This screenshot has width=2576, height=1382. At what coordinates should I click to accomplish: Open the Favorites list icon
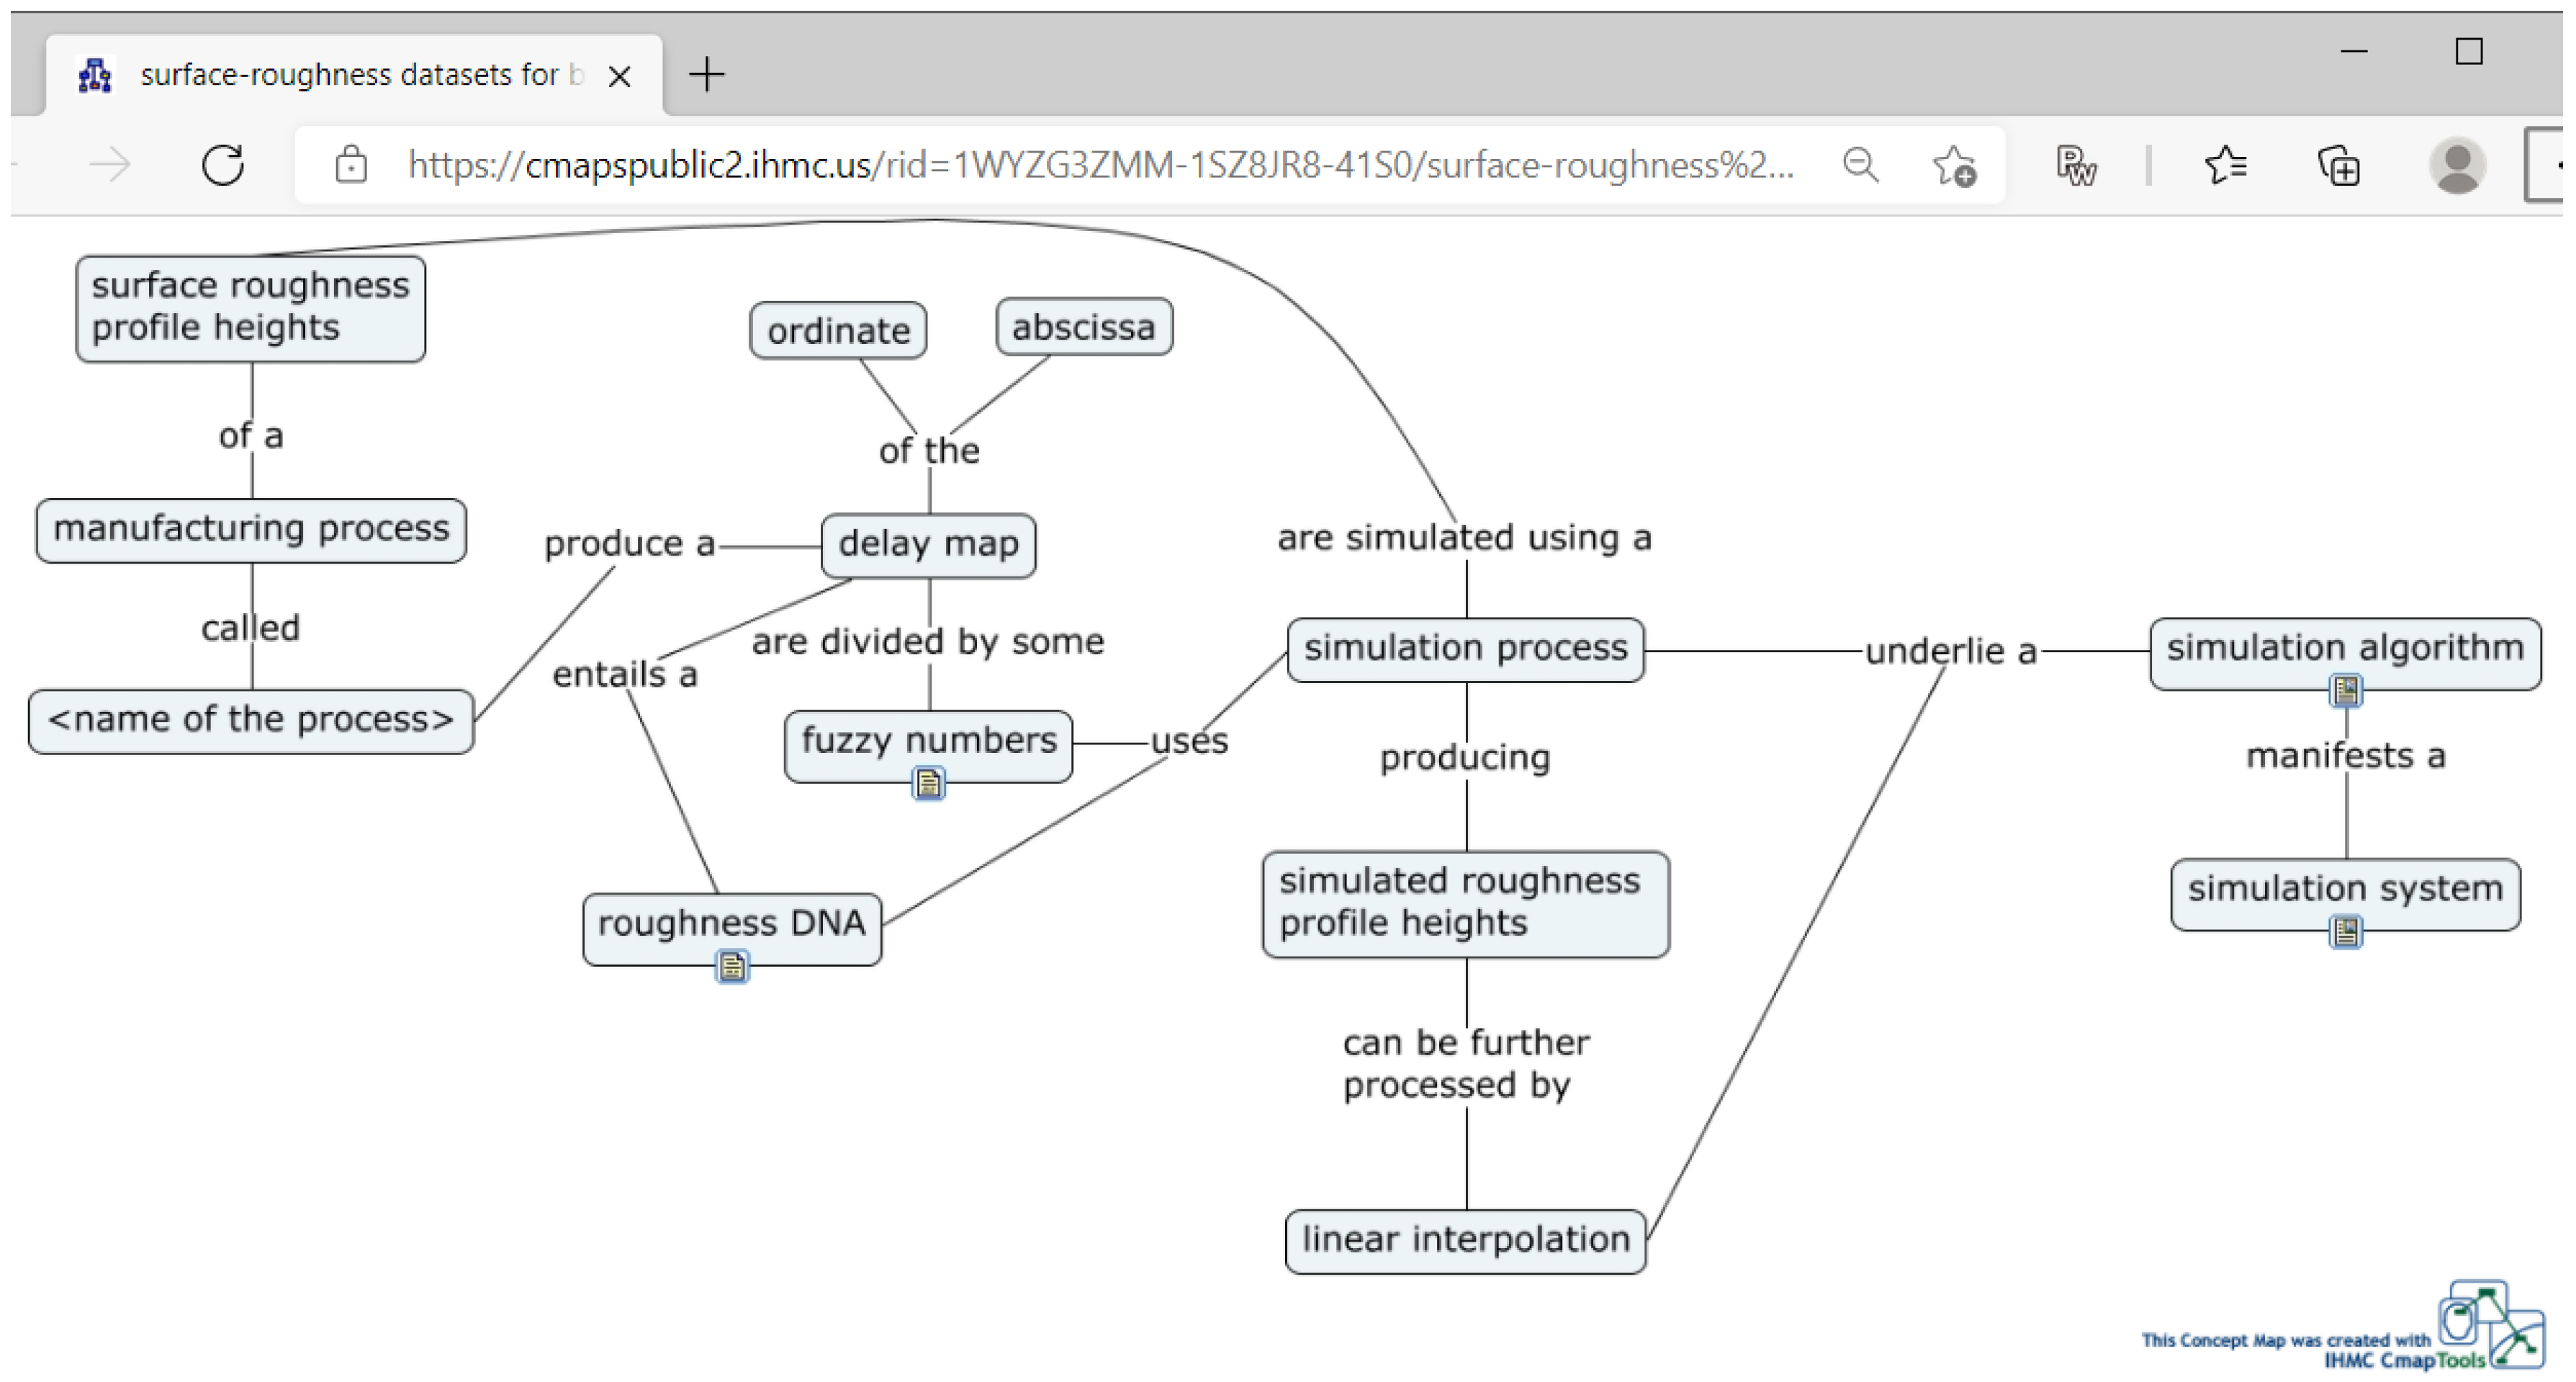[x=2225, y=165]
